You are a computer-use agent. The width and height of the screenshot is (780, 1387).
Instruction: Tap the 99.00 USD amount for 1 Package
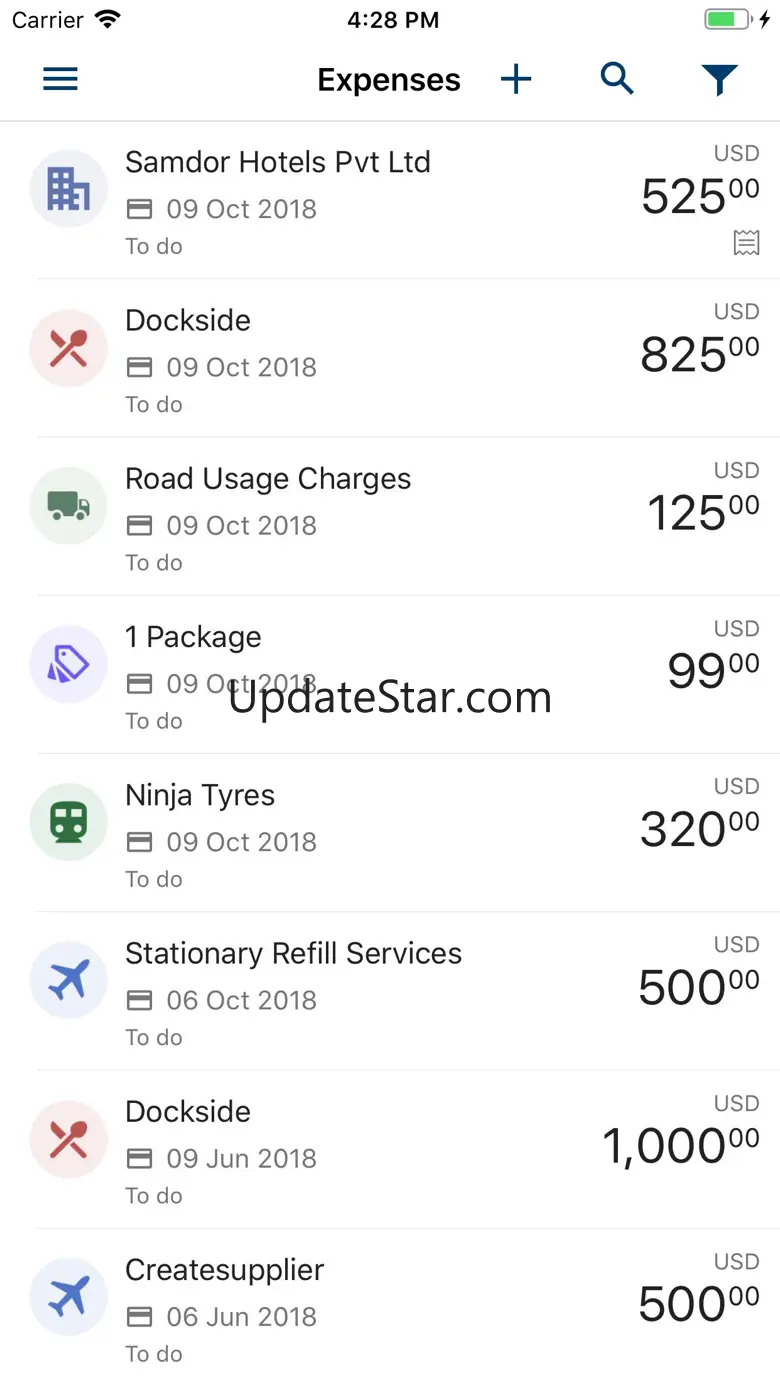point(713,670)
